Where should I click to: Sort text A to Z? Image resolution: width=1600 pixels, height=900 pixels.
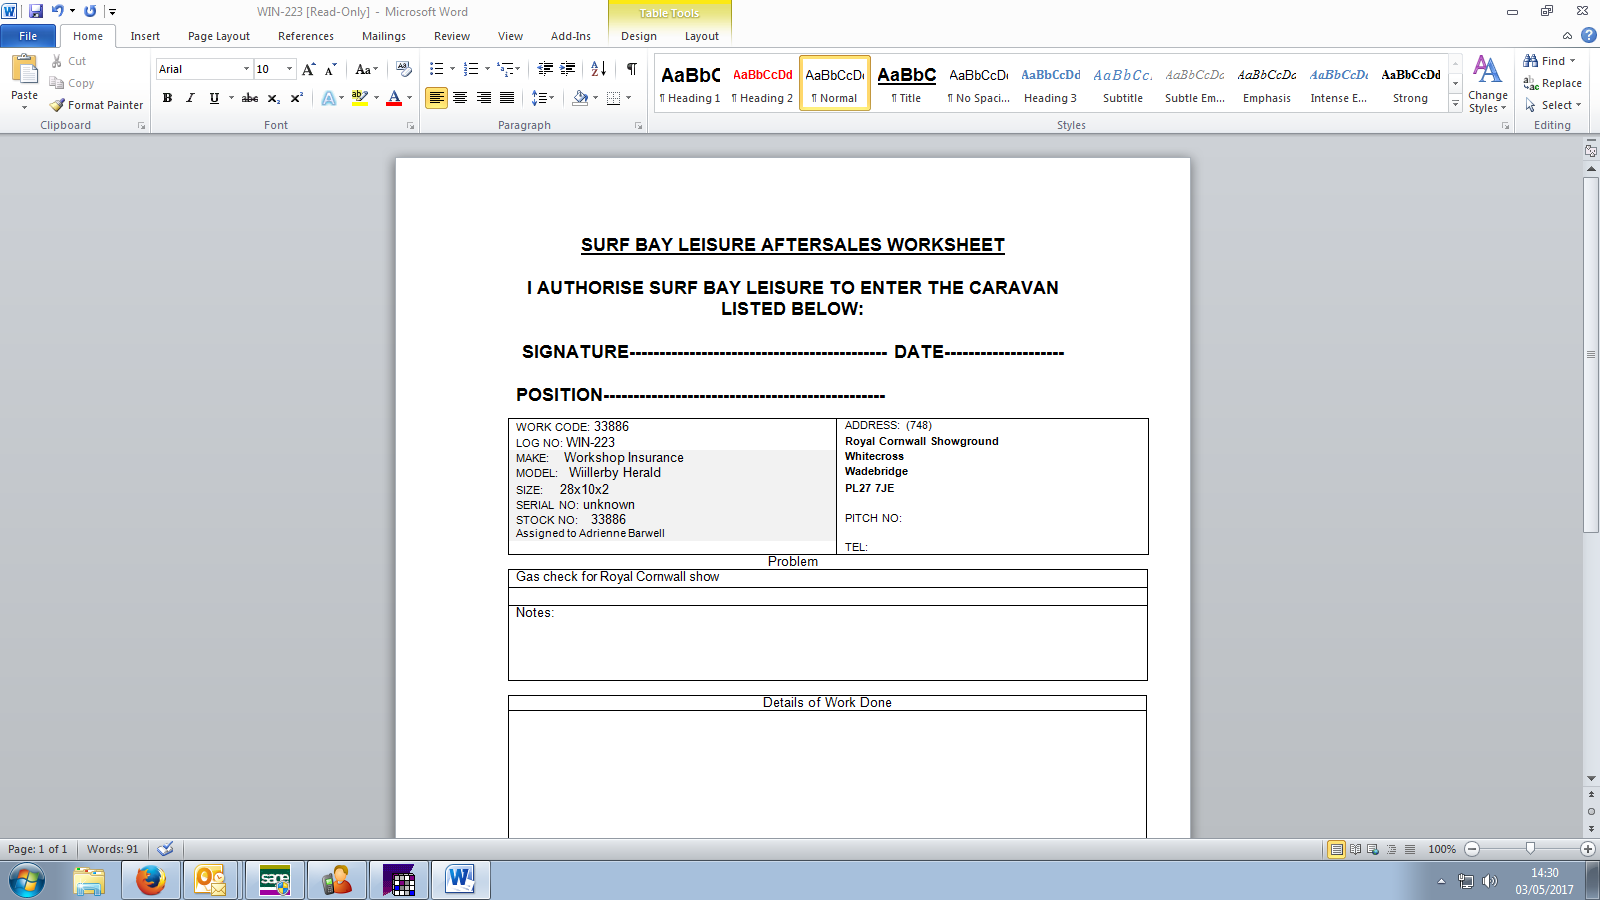tap(598, 69)
